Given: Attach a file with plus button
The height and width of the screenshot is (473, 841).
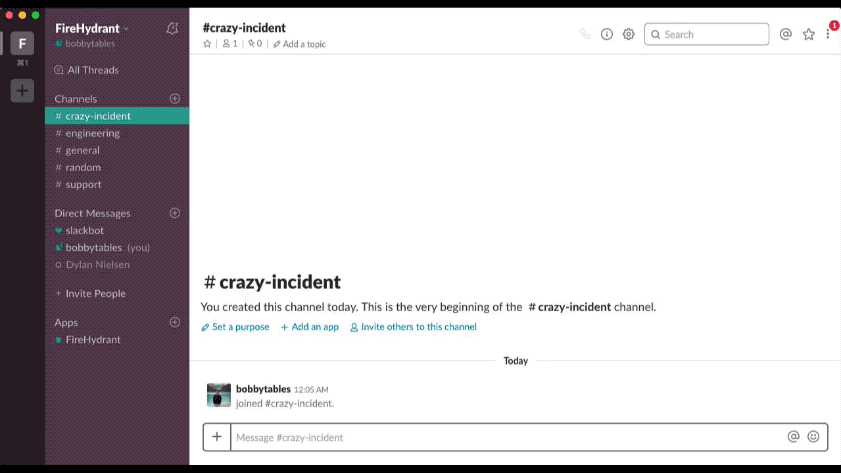Looking at the screenshot, I should pyautogui.click(x=217, y=437).
